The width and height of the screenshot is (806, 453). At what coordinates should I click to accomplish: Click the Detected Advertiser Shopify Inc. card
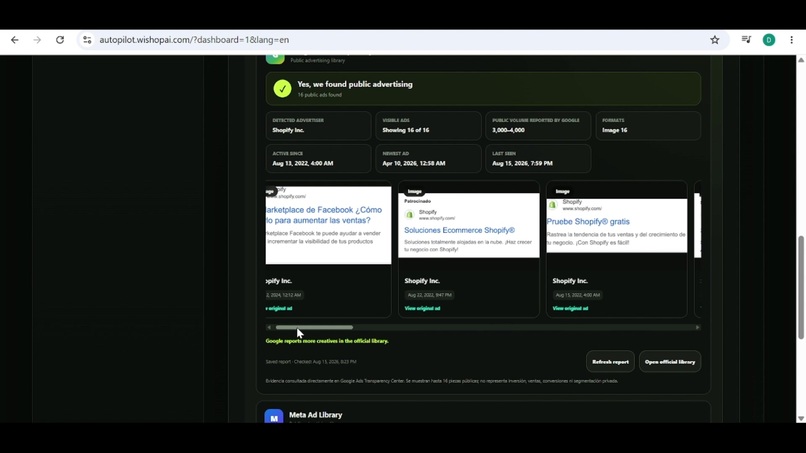318,125
